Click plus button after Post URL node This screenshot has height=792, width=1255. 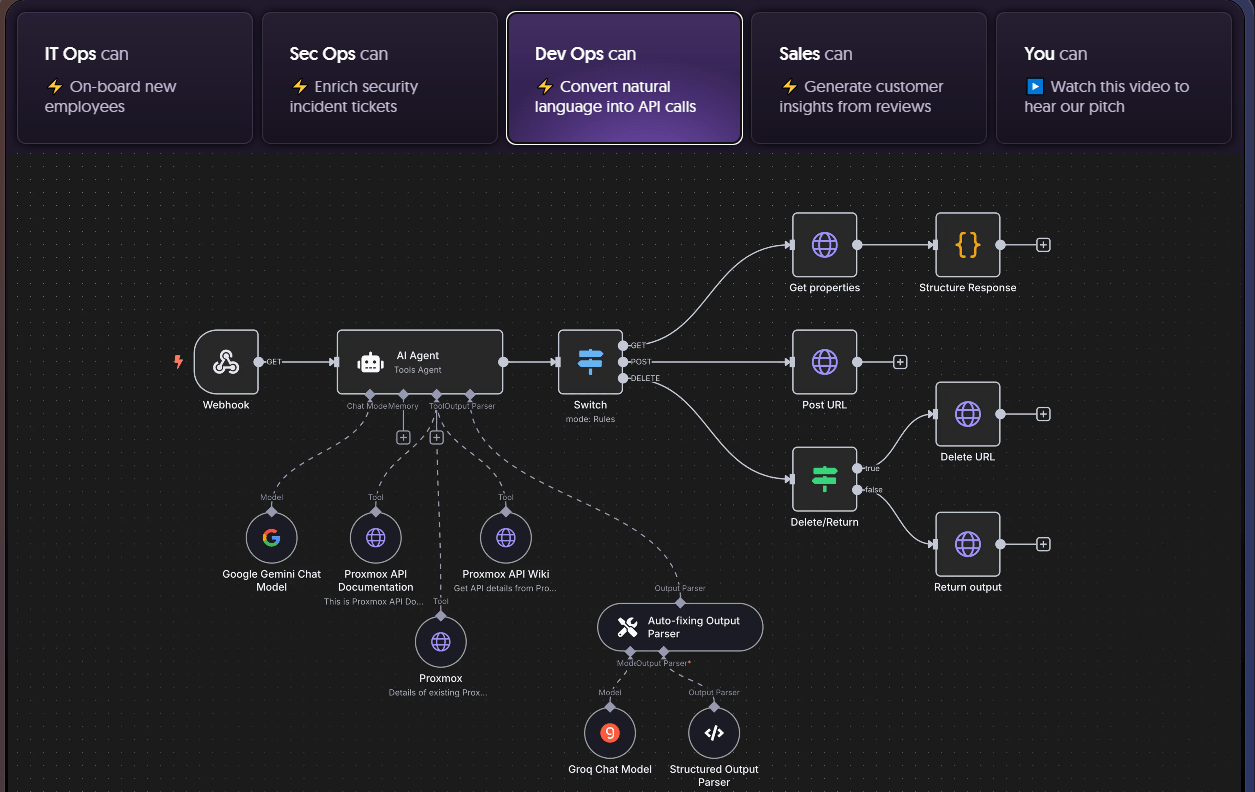point(900,362)
